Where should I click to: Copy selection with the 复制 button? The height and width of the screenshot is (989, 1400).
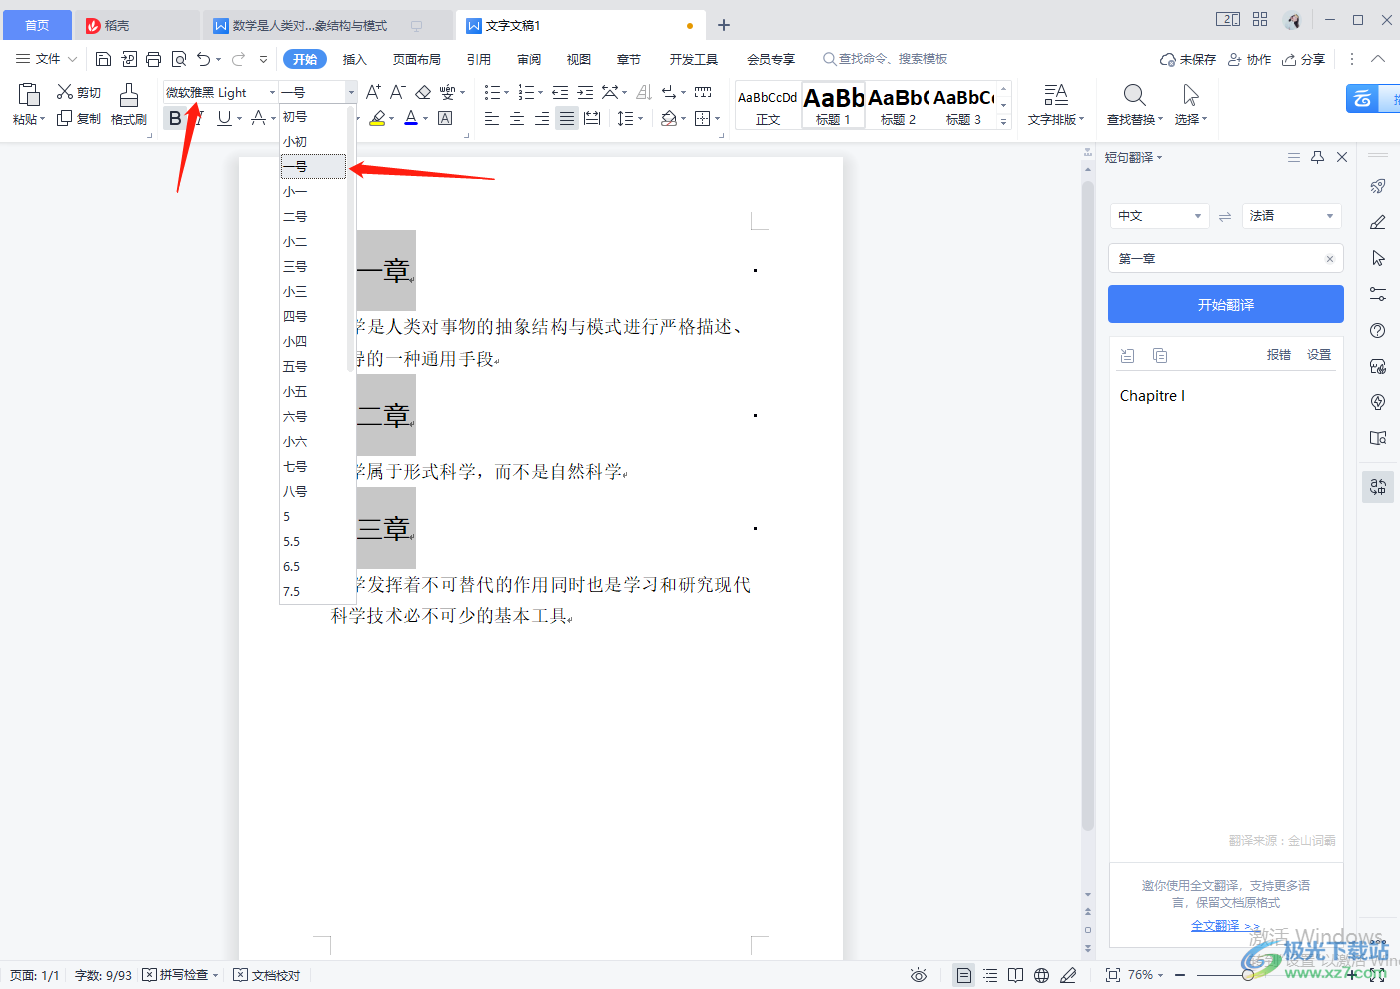79,118
